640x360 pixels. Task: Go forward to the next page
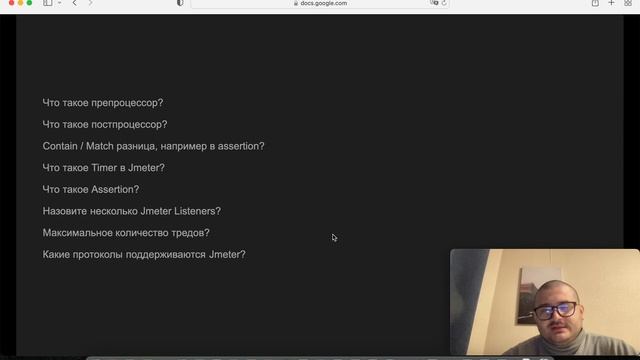90,3
